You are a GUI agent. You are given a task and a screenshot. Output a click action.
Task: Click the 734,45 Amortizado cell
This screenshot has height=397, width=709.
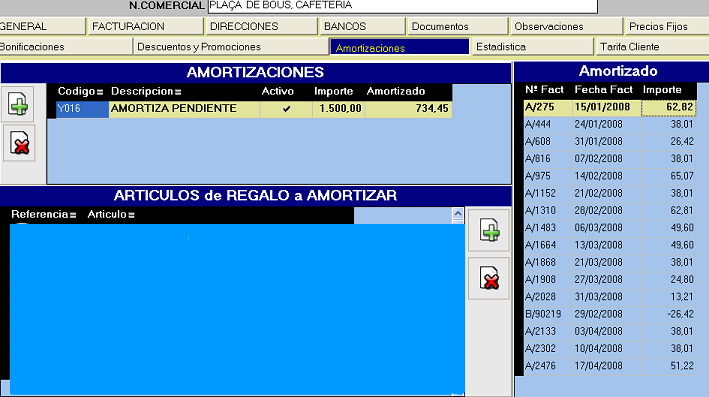pos(408,109)
